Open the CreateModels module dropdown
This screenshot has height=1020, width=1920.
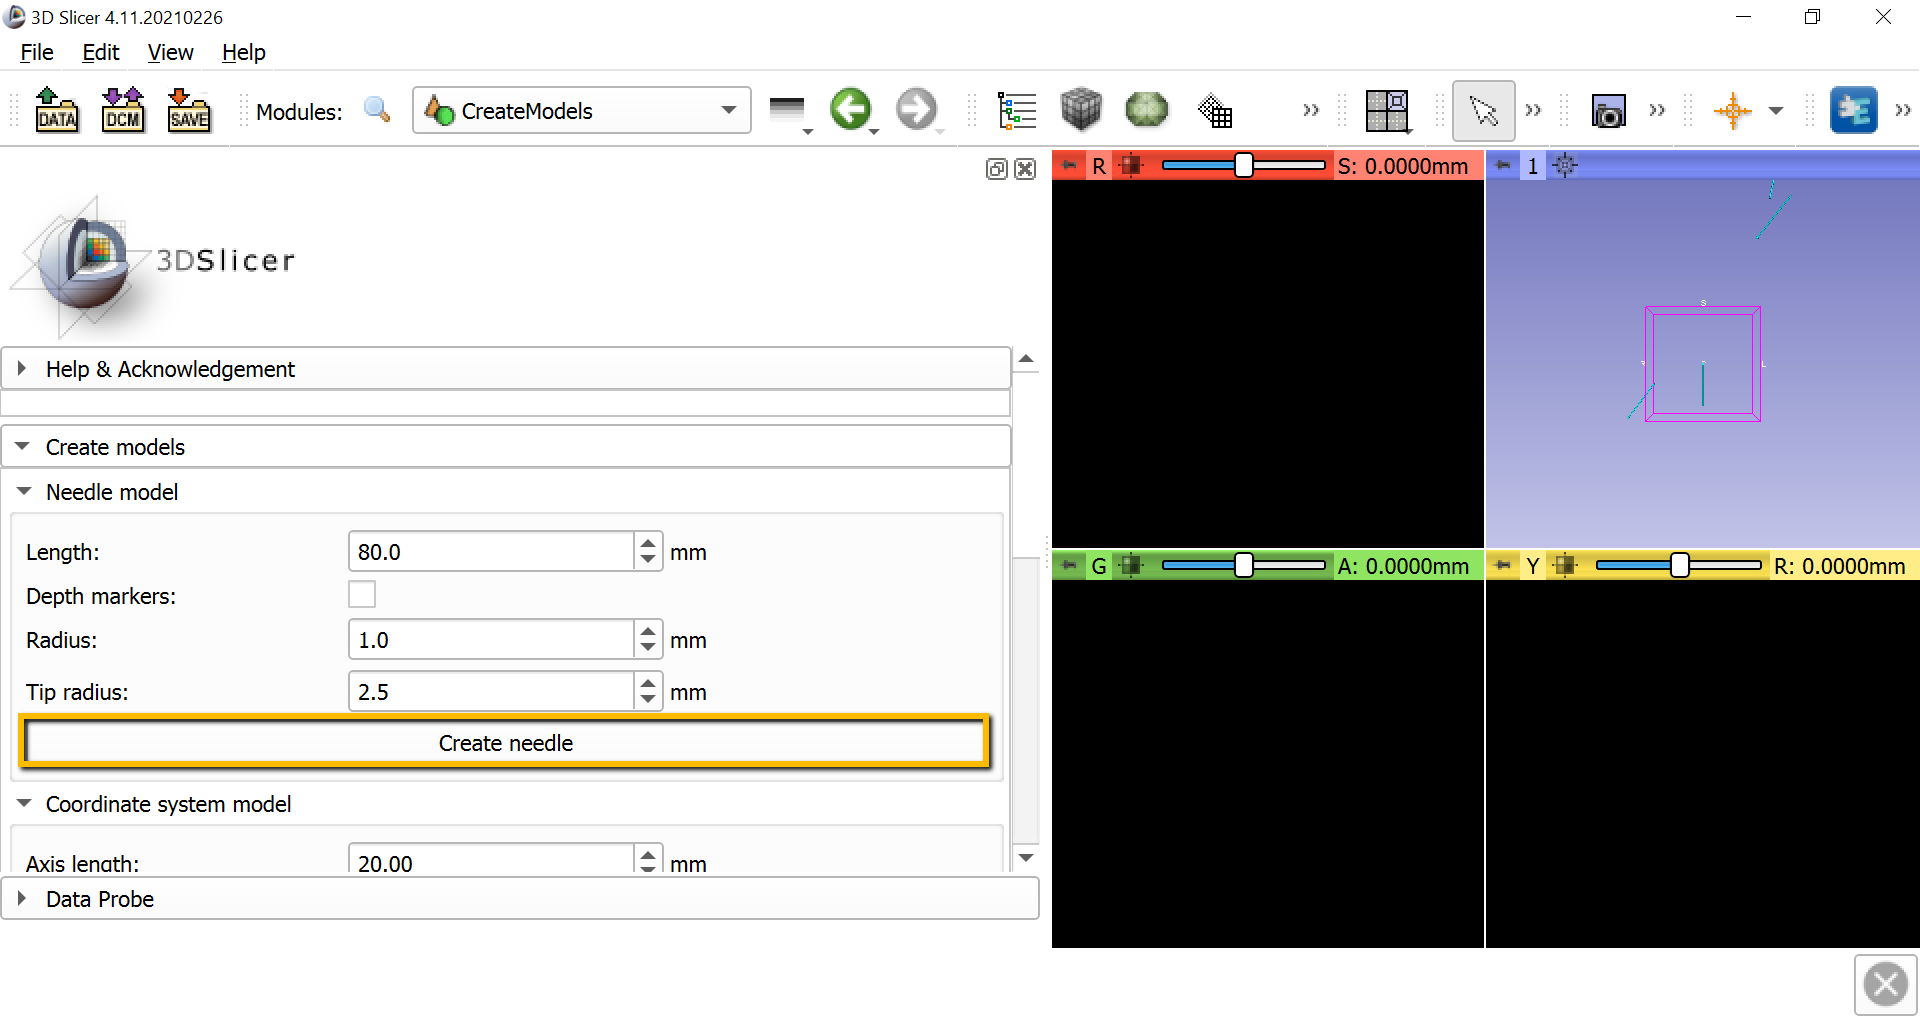(581, 110)
